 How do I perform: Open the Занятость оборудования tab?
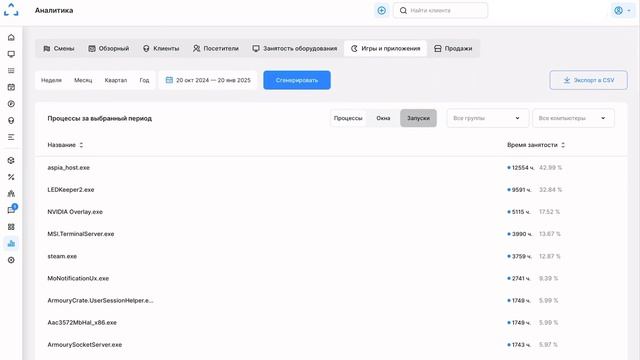click(294, 49)
